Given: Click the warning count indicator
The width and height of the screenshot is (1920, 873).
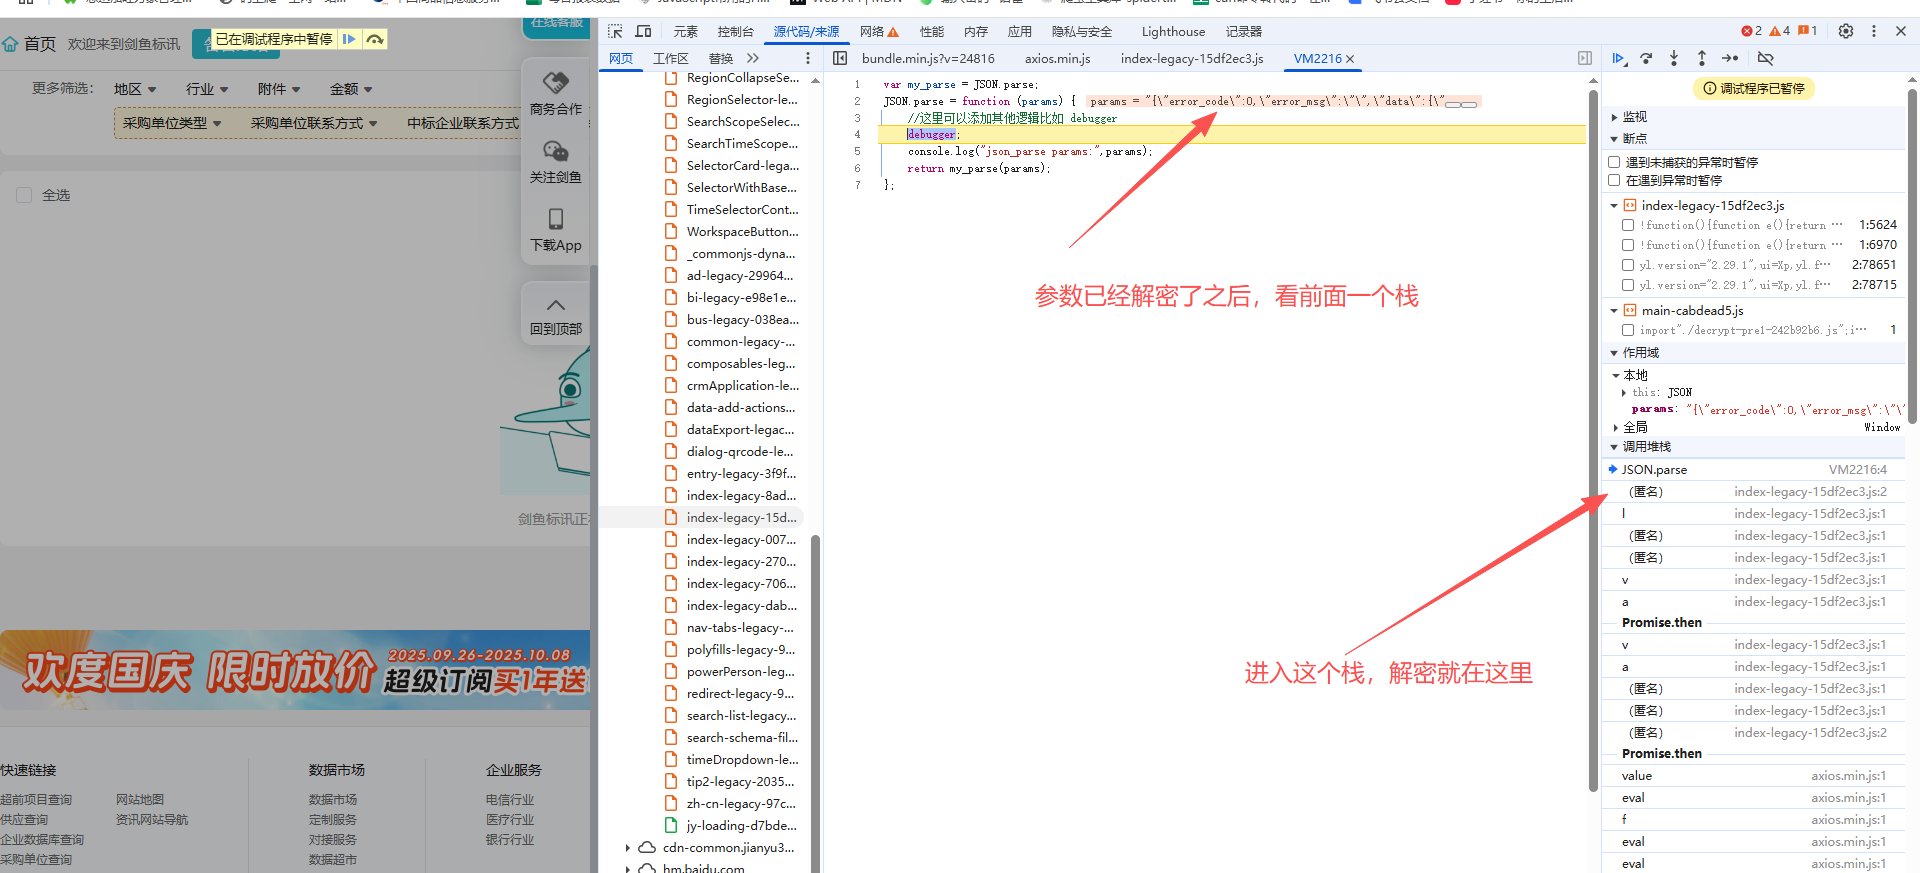Looking at the screenshot, I should click(x=1780, y=31).
